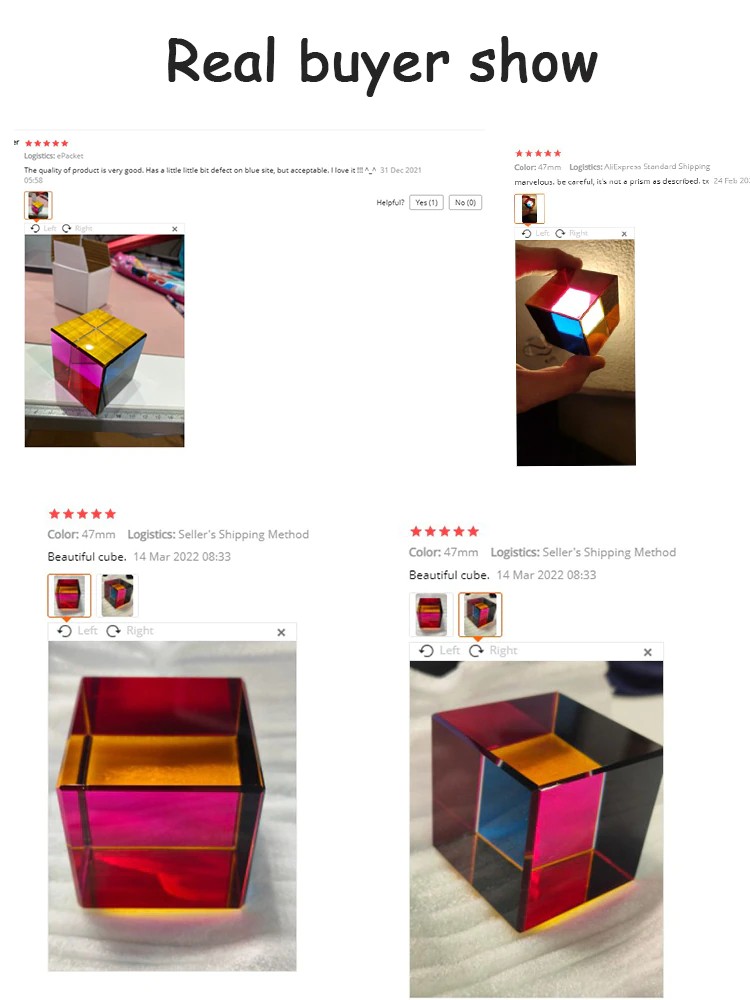This screenshot has height=1000, width=750.
Task: Rotate left in bottom-right Beautiful cube viewer
Action: coord(427,651)
